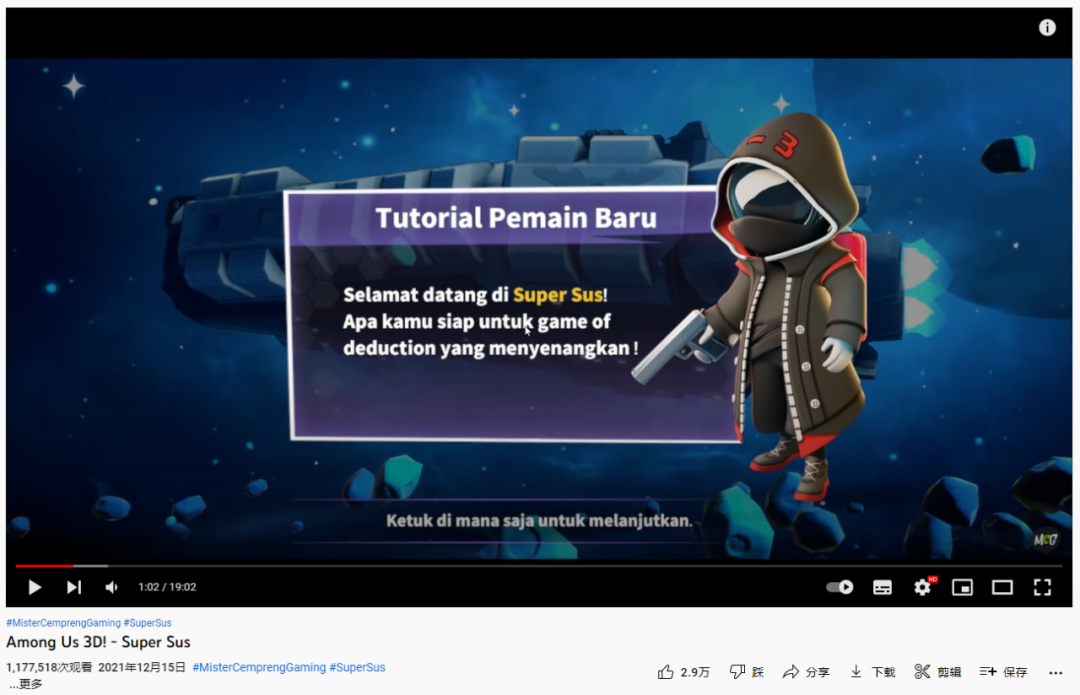Open the #MisterCemprengGaming hashtag above the title
The height and width of the screenshot is (695, 1080).
(x=63, y=623)
